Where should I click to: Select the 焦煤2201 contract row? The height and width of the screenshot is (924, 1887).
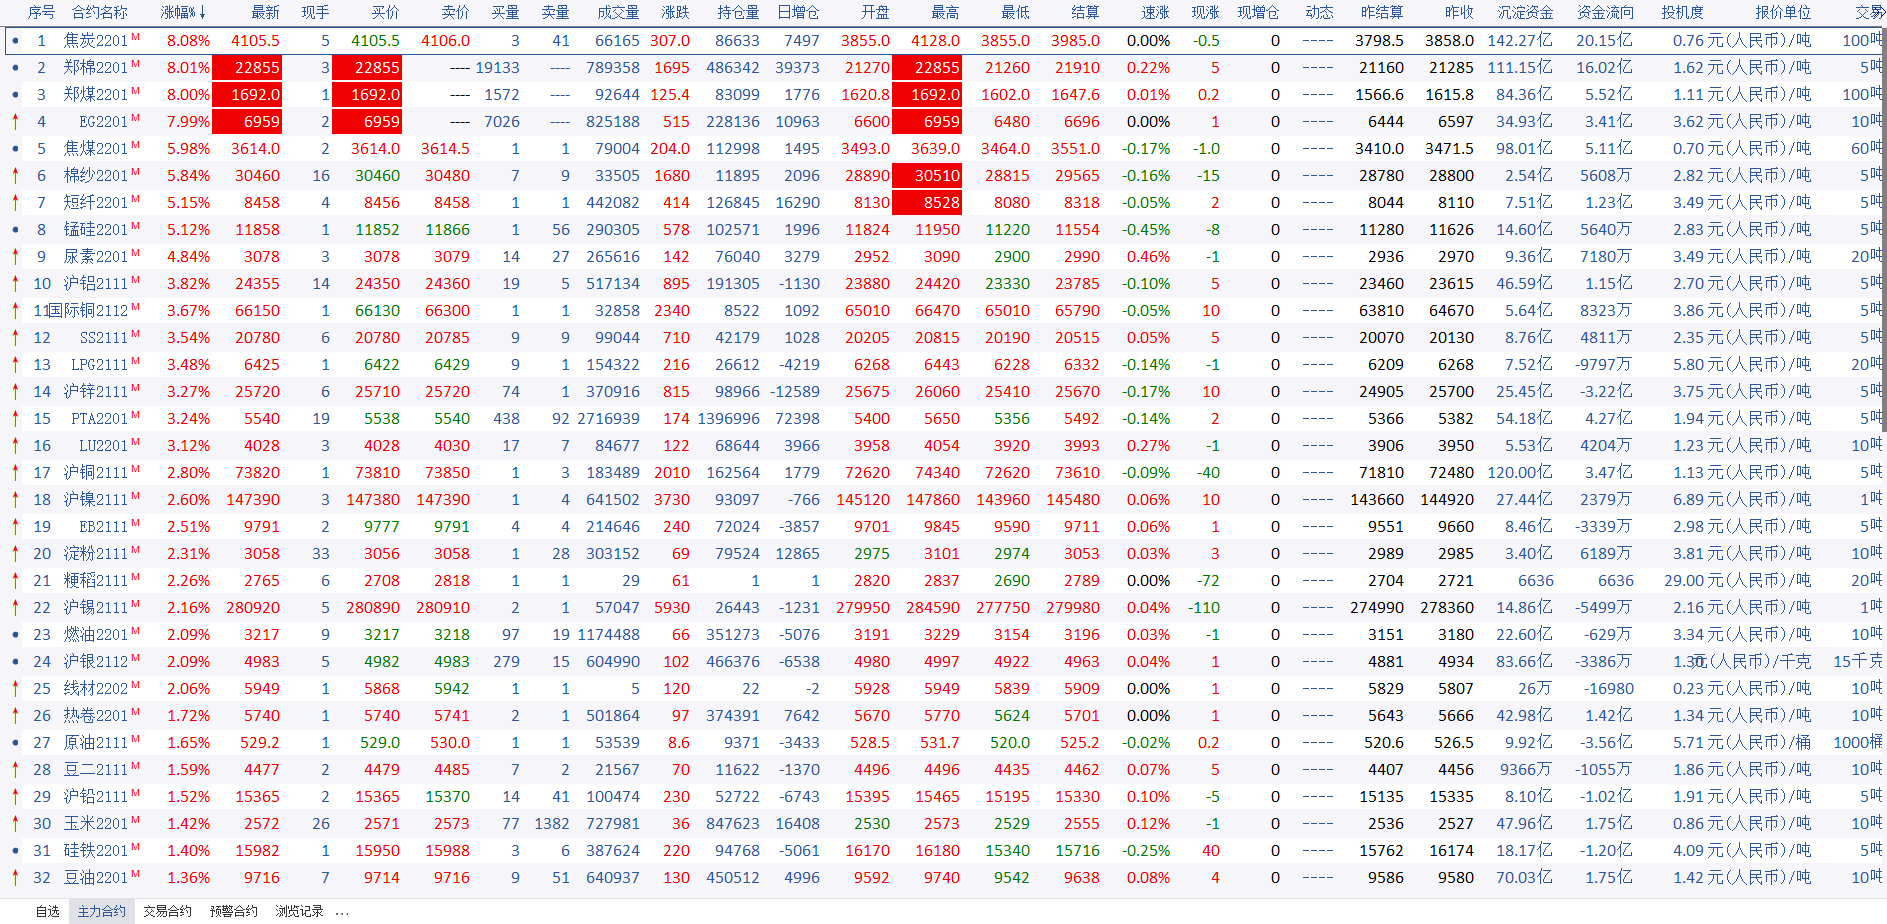(944, 148)
